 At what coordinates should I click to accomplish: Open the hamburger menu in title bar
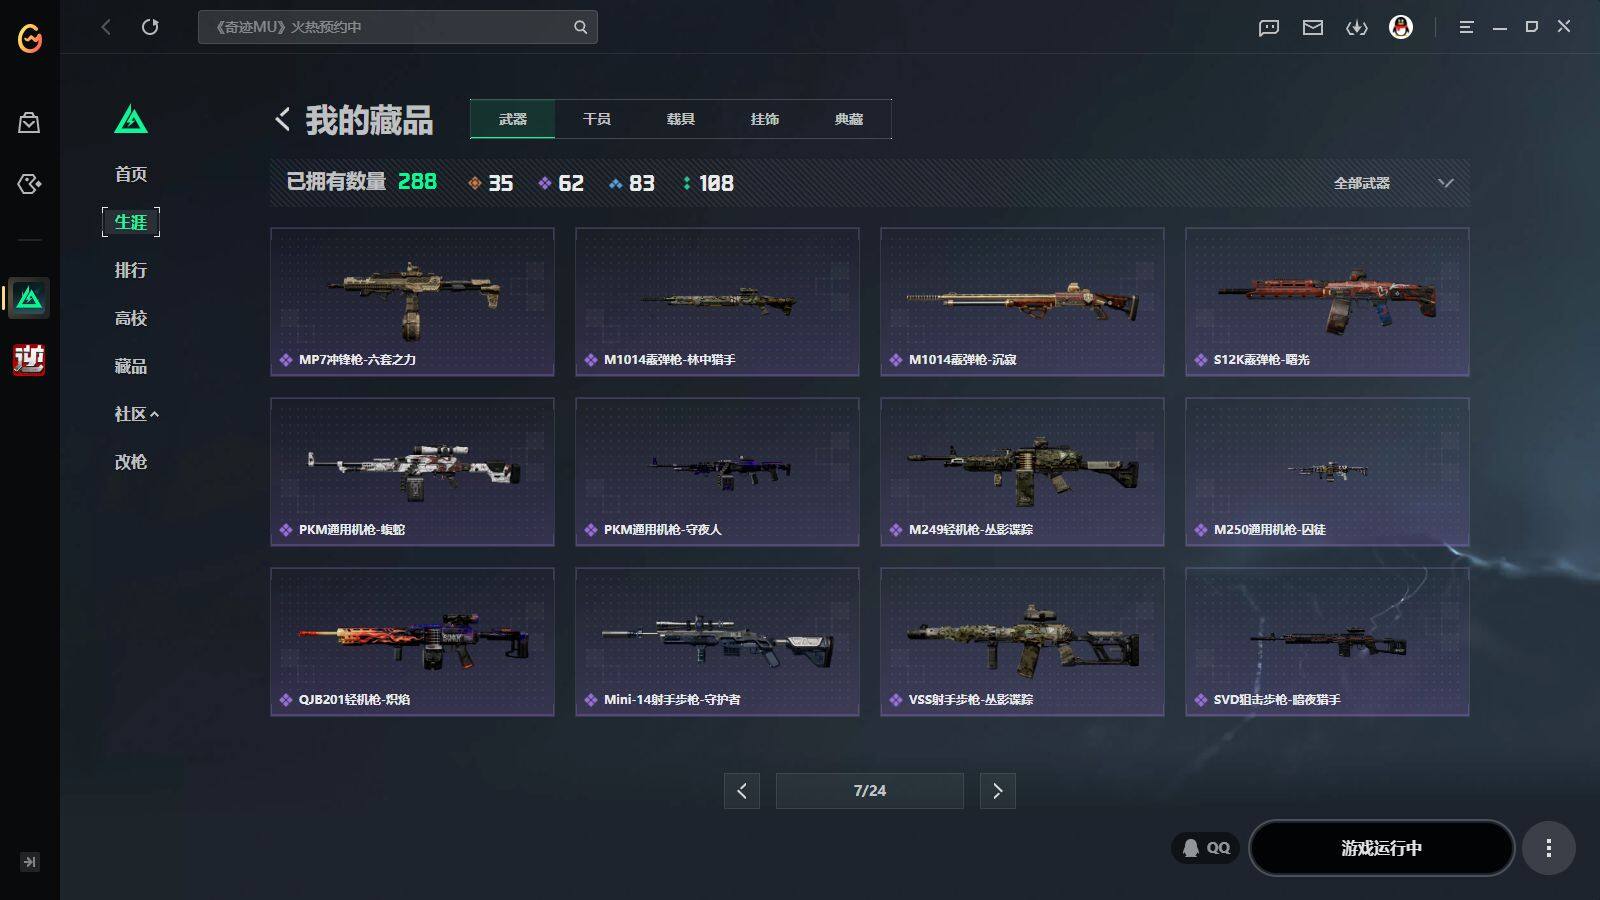point(1466,27)
